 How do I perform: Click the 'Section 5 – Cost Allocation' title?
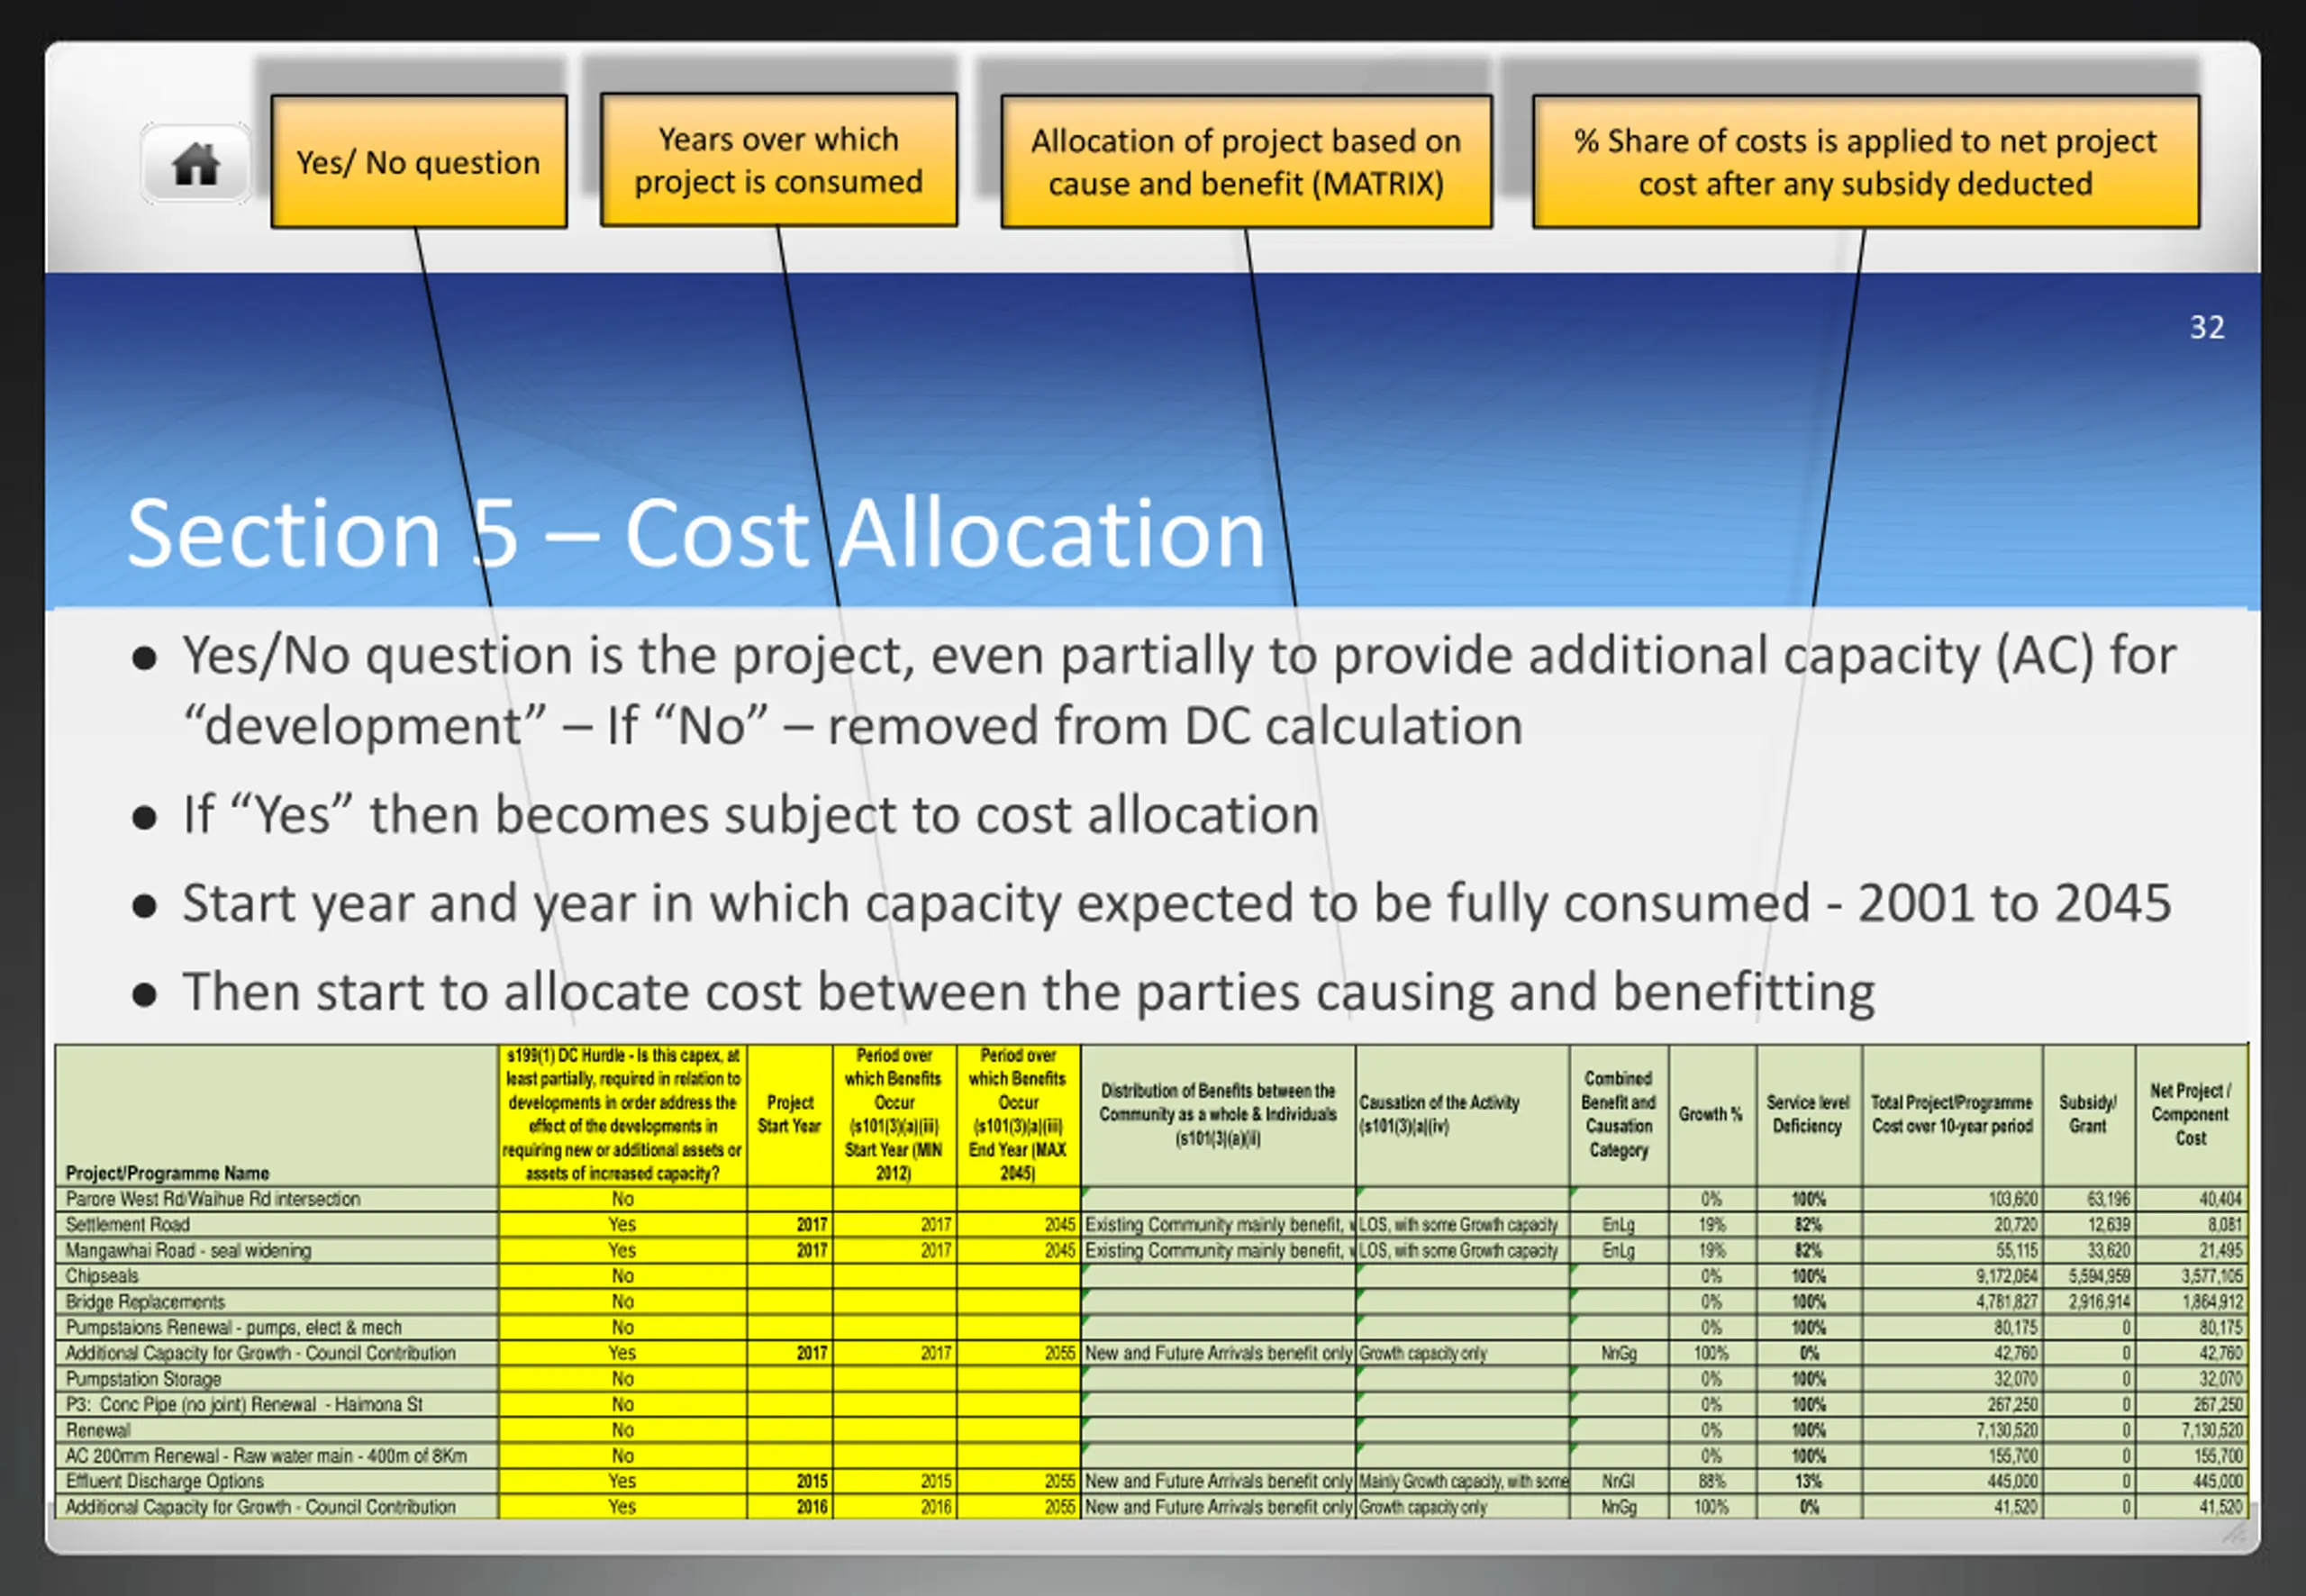[x=696, y=534]
